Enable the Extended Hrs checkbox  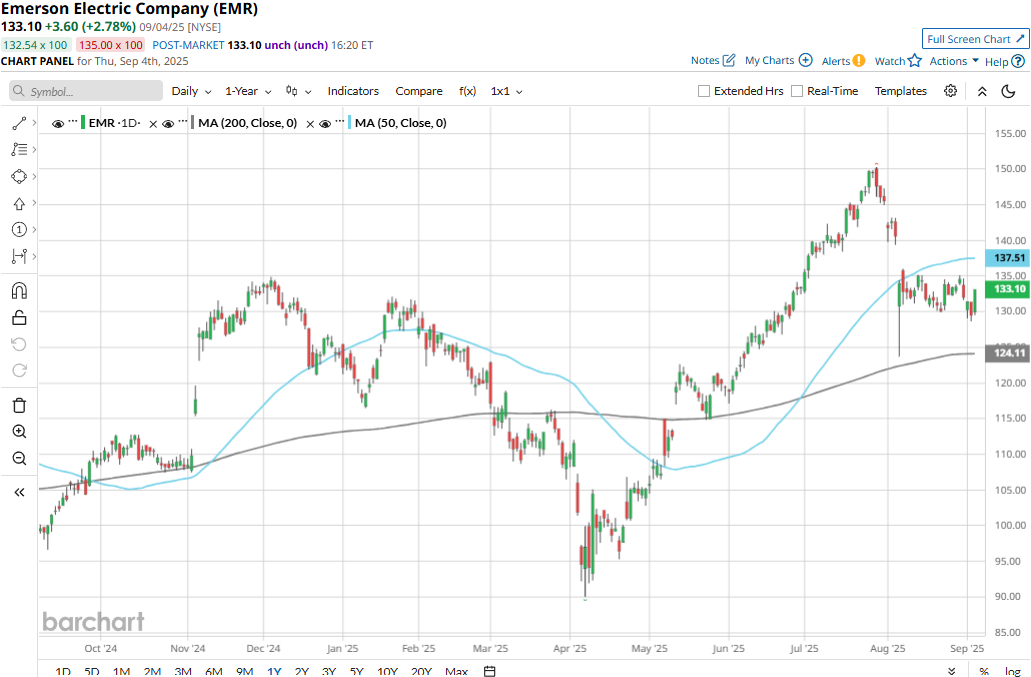point(704,91)
